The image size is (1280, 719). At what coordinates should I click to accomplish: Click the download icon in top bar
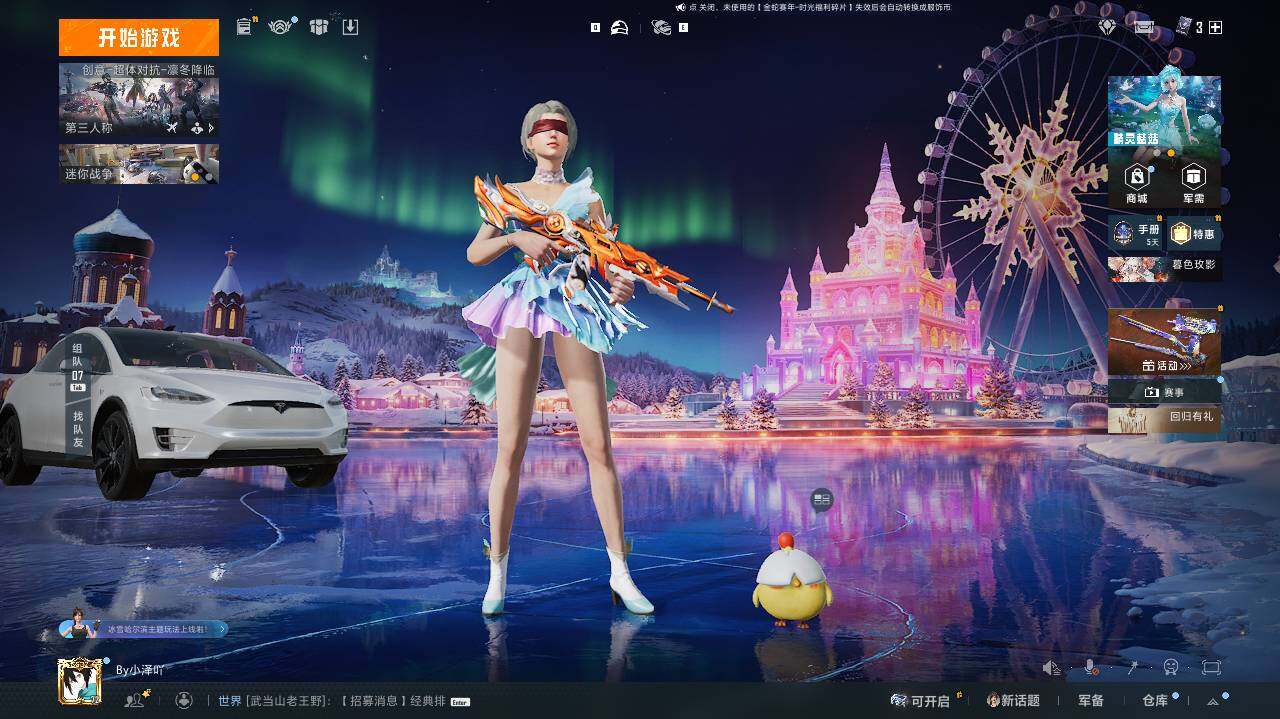pos(350,27)
